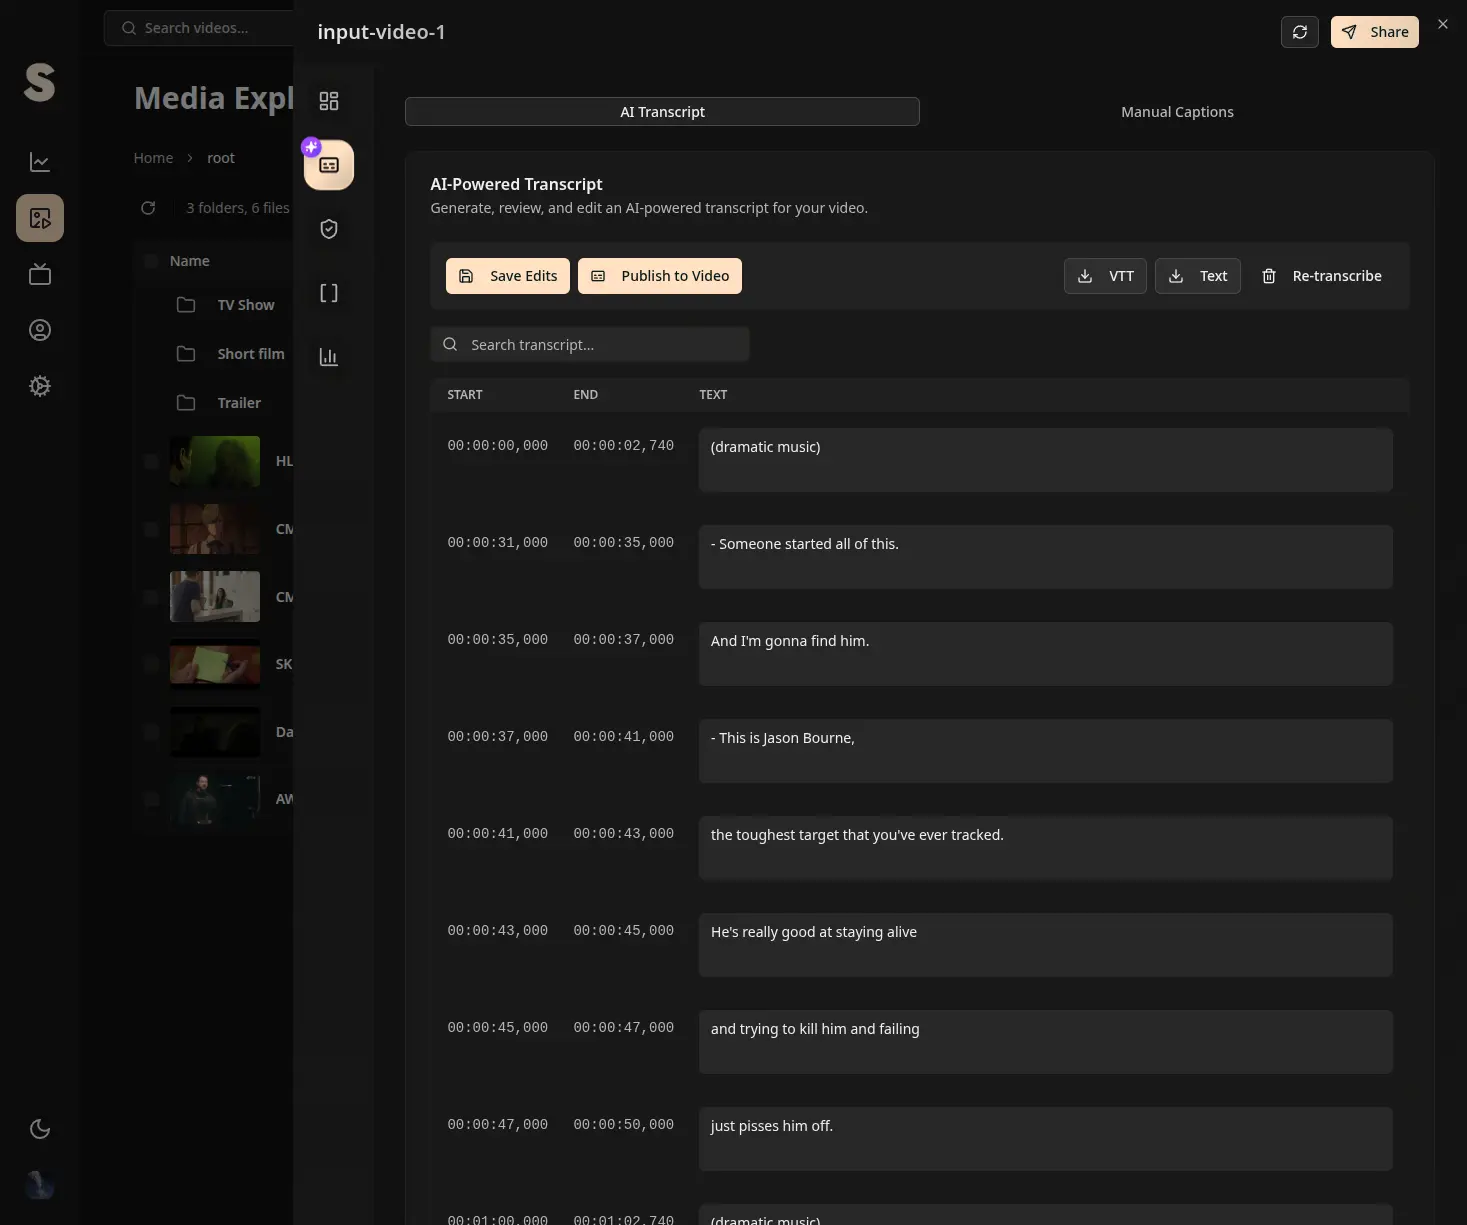The width and height of the screenshot is (1467, 1225).
Task: Switch to the Manual Captions tab
Action: (1177, 112)
